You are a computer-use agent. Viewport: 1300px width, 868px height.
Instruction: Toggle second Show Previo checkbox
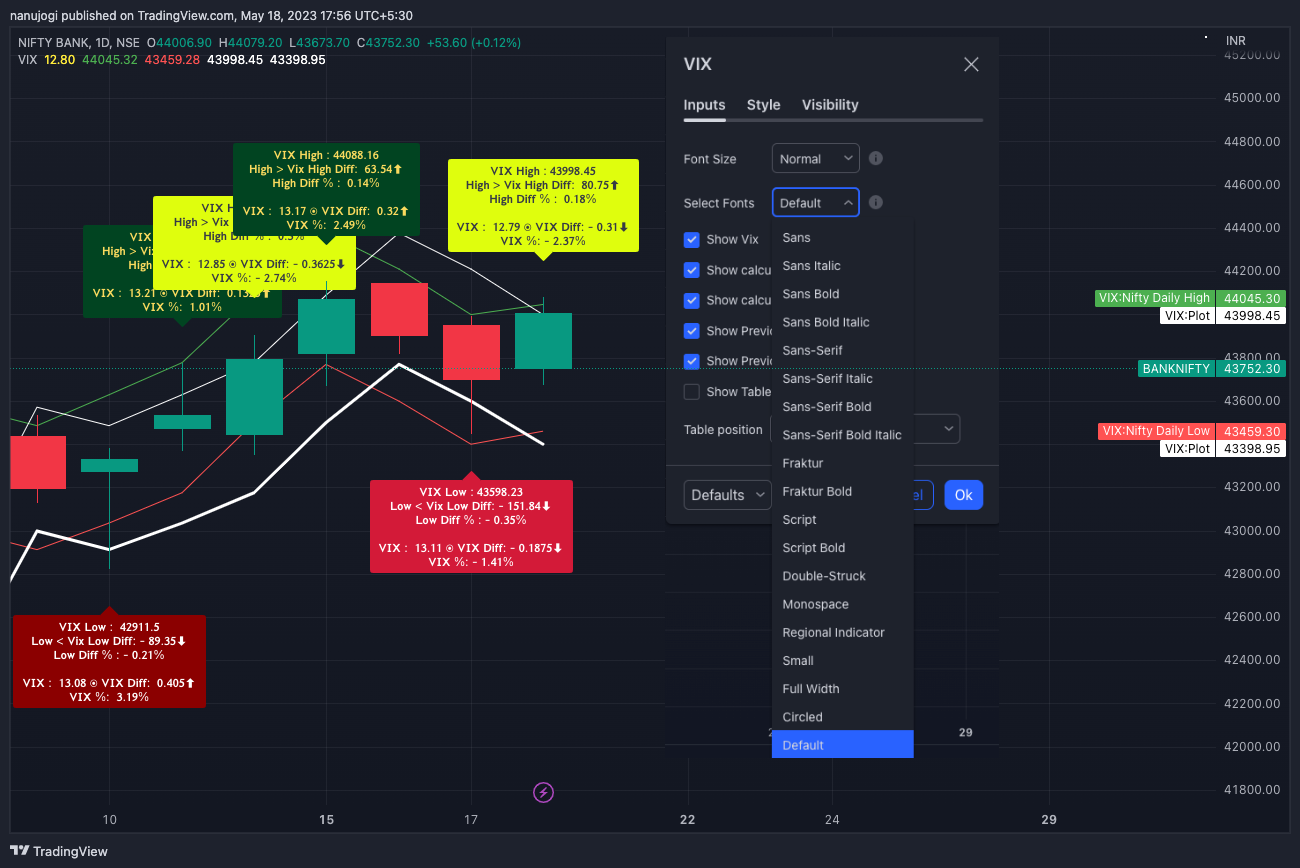[x=691, y=361]
